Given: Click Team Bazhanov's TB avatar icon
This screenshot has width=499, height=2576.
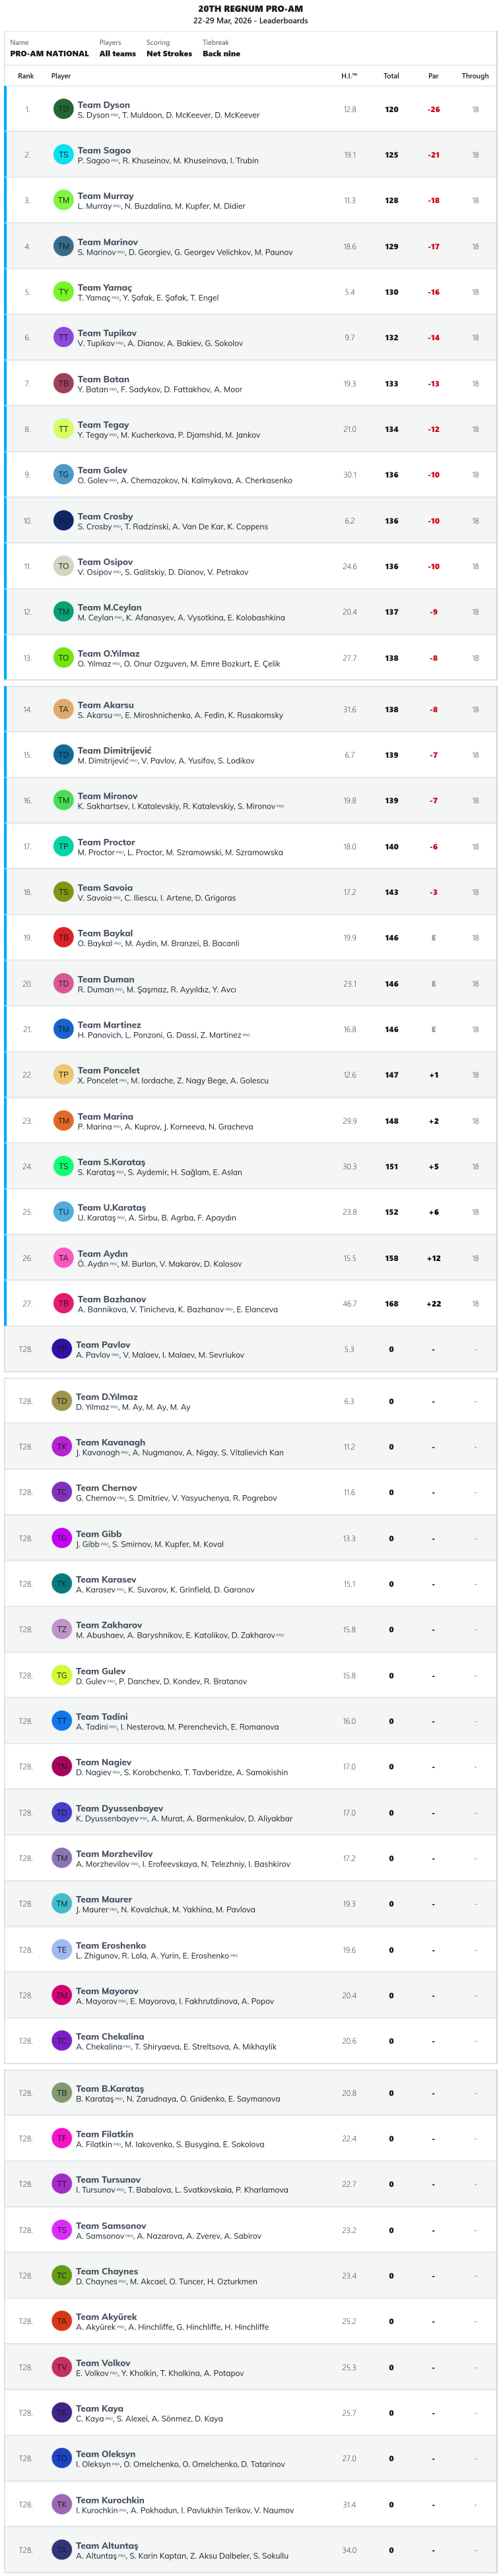Looking at the screenshot, I should coord(63,1304).
